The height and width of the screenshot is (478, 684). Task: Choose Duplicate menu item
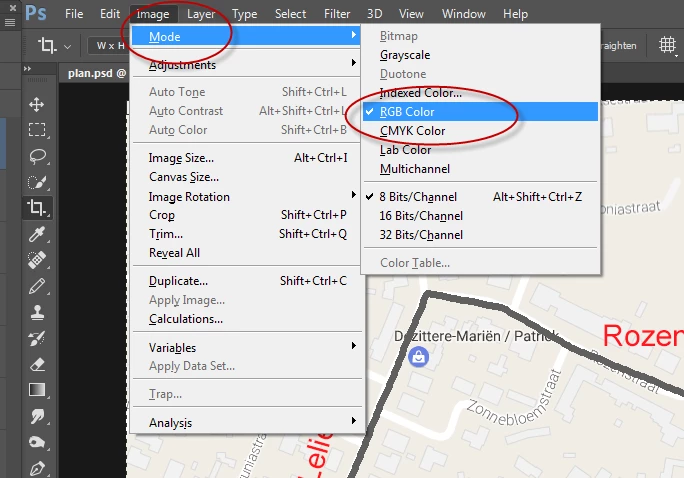point(248,281)
